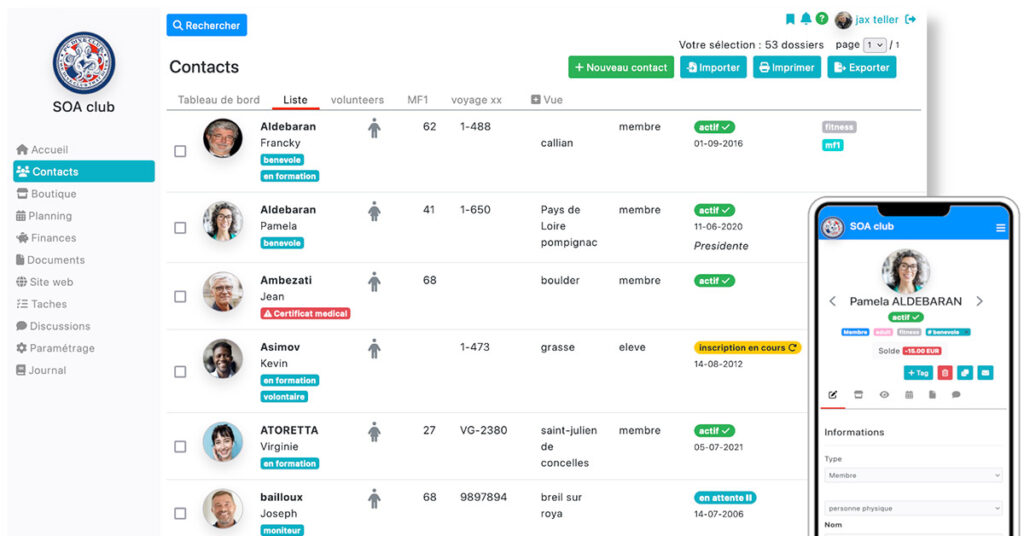This screenshot has height=536, width=1024.
Task: Click the 'fitness' grey tag on Francky's row
Action: tap(839, 127)
